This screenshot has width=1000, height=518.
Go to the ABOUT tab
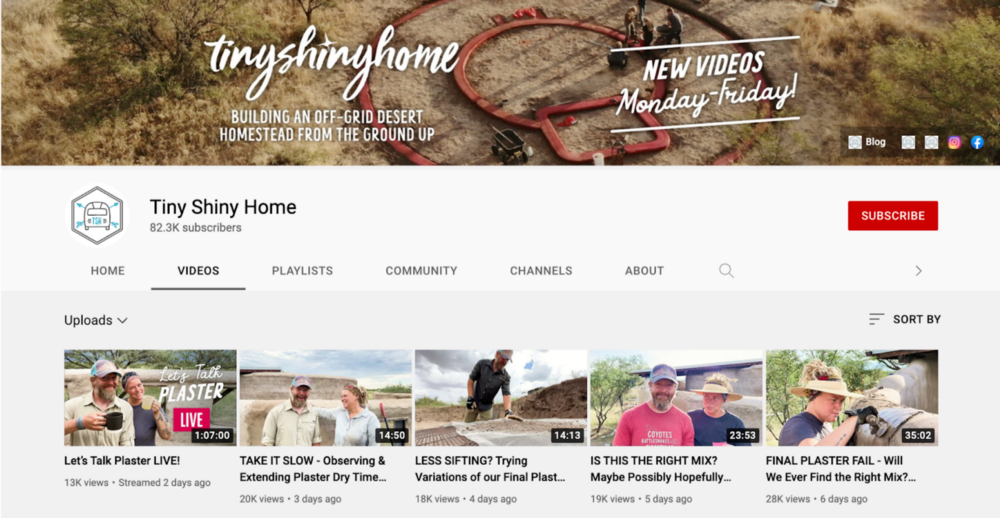pos(644,270)
